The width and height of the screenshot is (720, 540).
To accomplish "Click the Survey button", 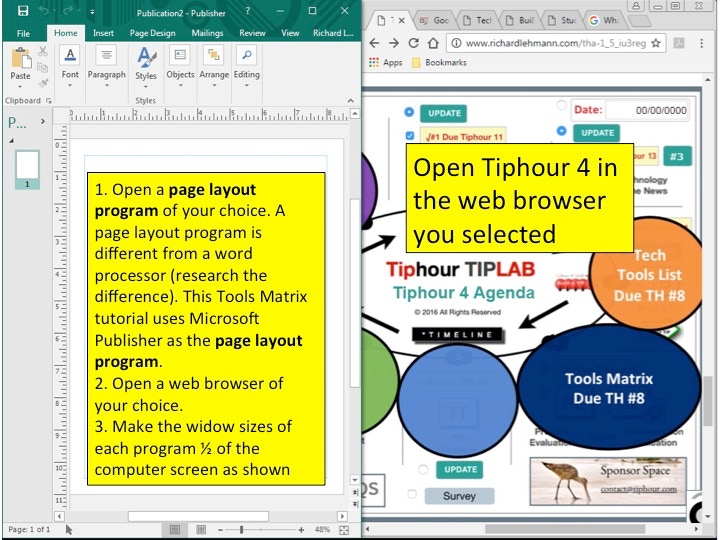I will tap(459, 496).
